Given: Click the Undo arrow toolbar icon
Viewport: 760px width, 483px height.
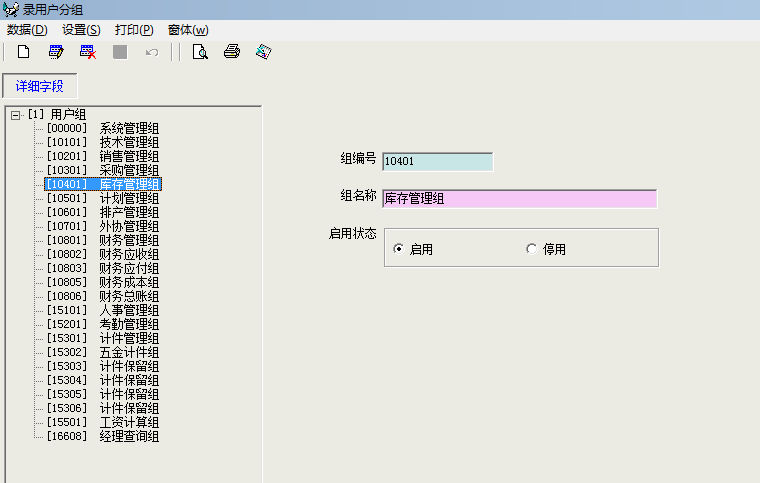Looking at the screenshot, I should click(152, 52).
